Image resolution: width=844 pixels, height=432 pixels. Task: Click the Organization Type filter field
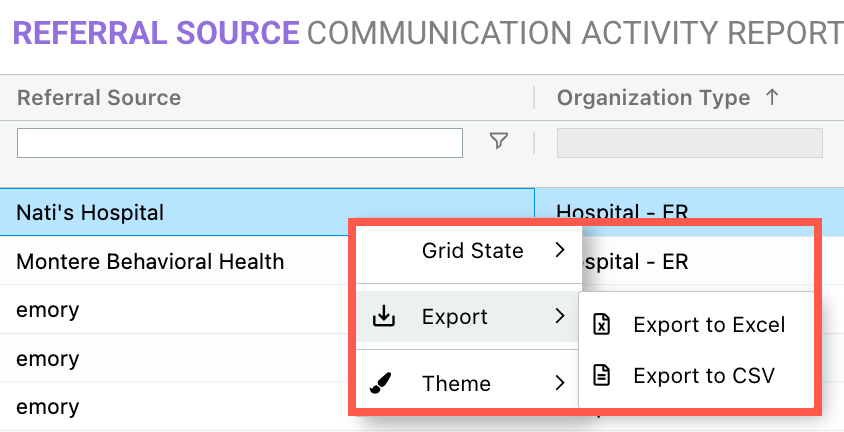click(x=689, y=142)
